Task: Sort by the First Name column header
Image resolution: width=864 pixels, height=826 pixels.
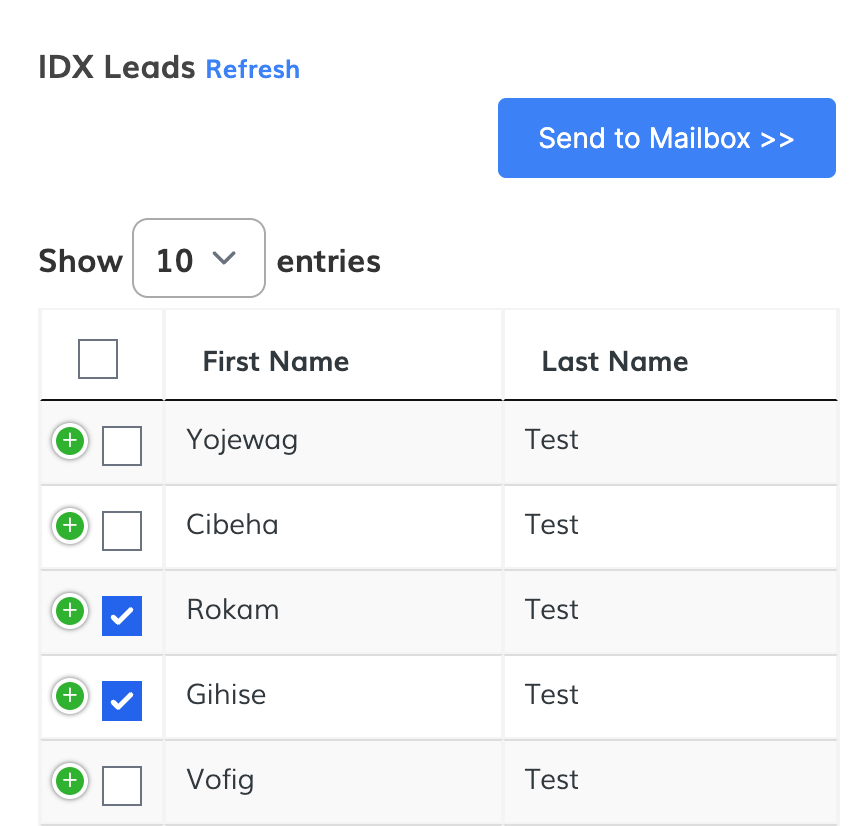Action: [276, 361]
